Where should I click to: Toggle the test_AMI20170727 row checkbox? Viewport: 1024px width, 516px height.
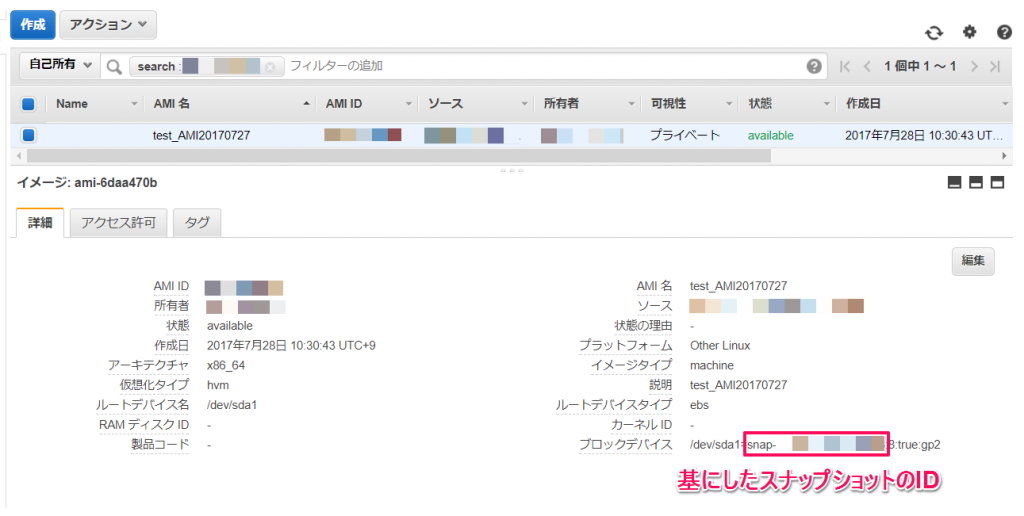[x=28, y=135]
